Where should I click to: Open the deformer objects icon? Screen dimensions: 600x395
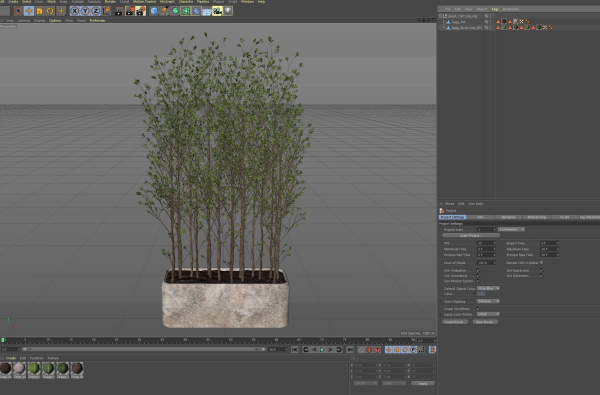[196, 11]
